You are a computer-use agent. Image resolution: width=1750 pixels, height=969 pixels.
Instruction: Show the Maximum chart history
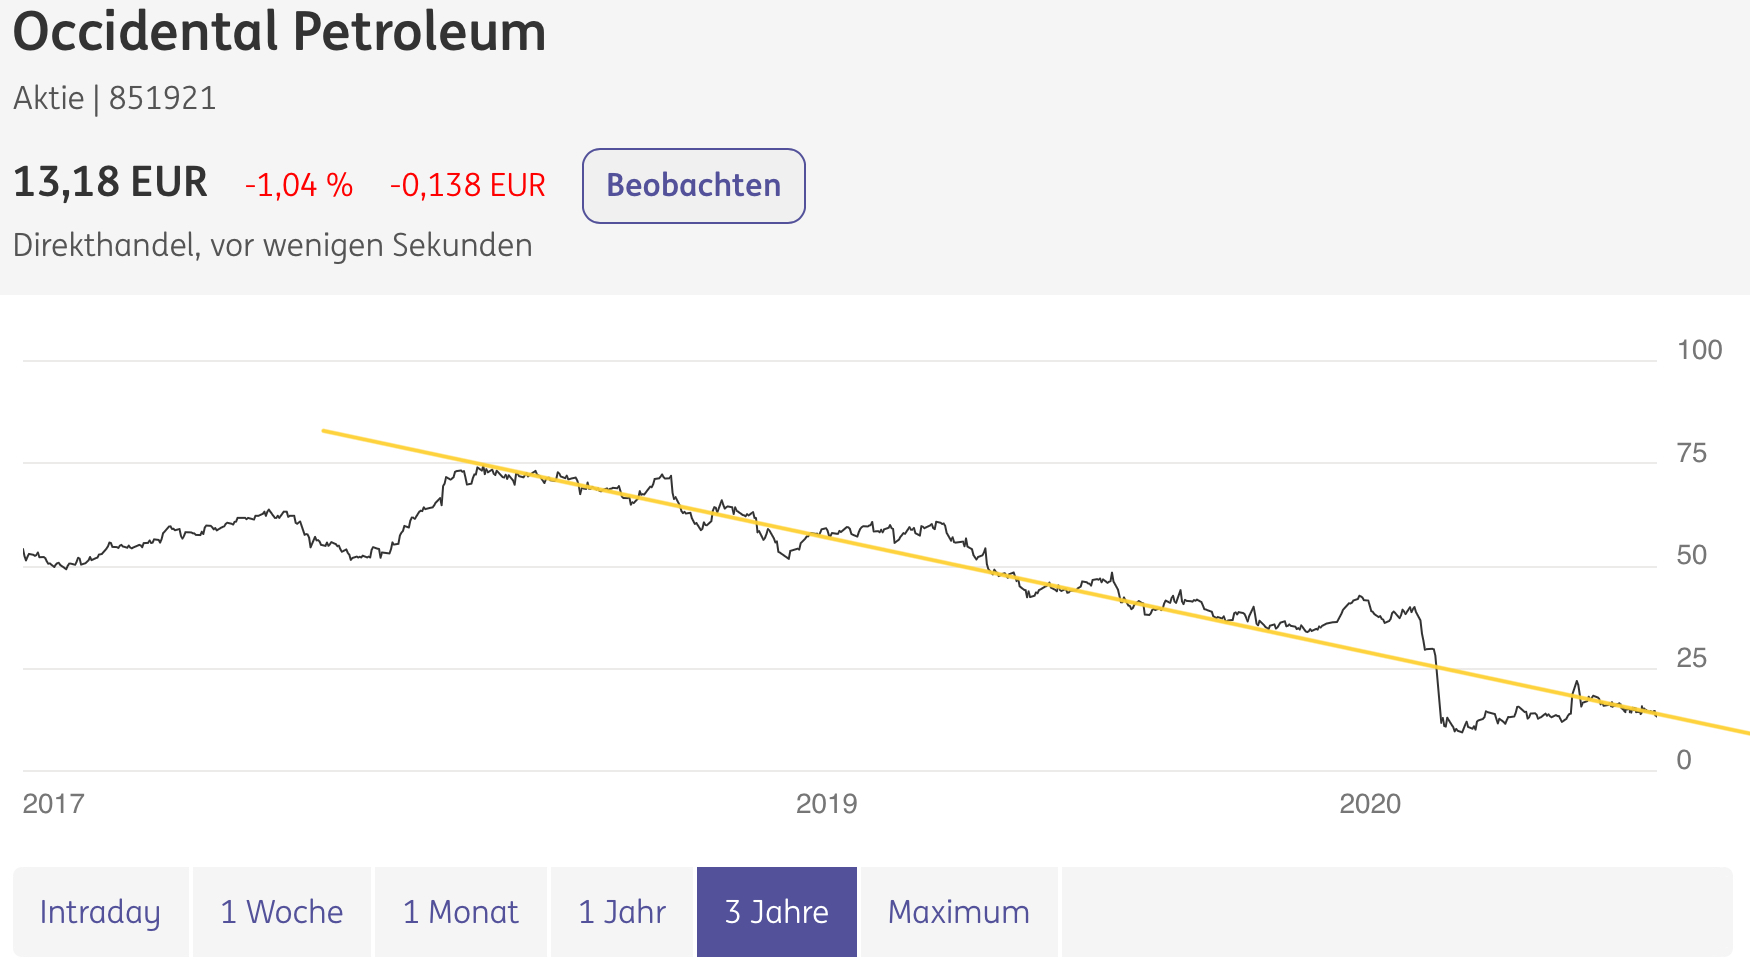point(957,911)
